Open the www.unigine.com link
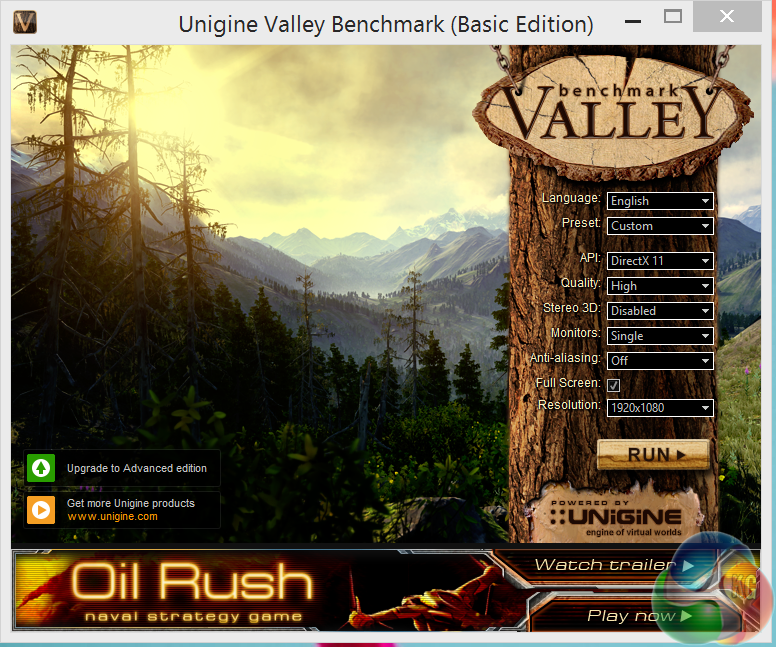The image size is (776, 647). click(x=112, y=516)
